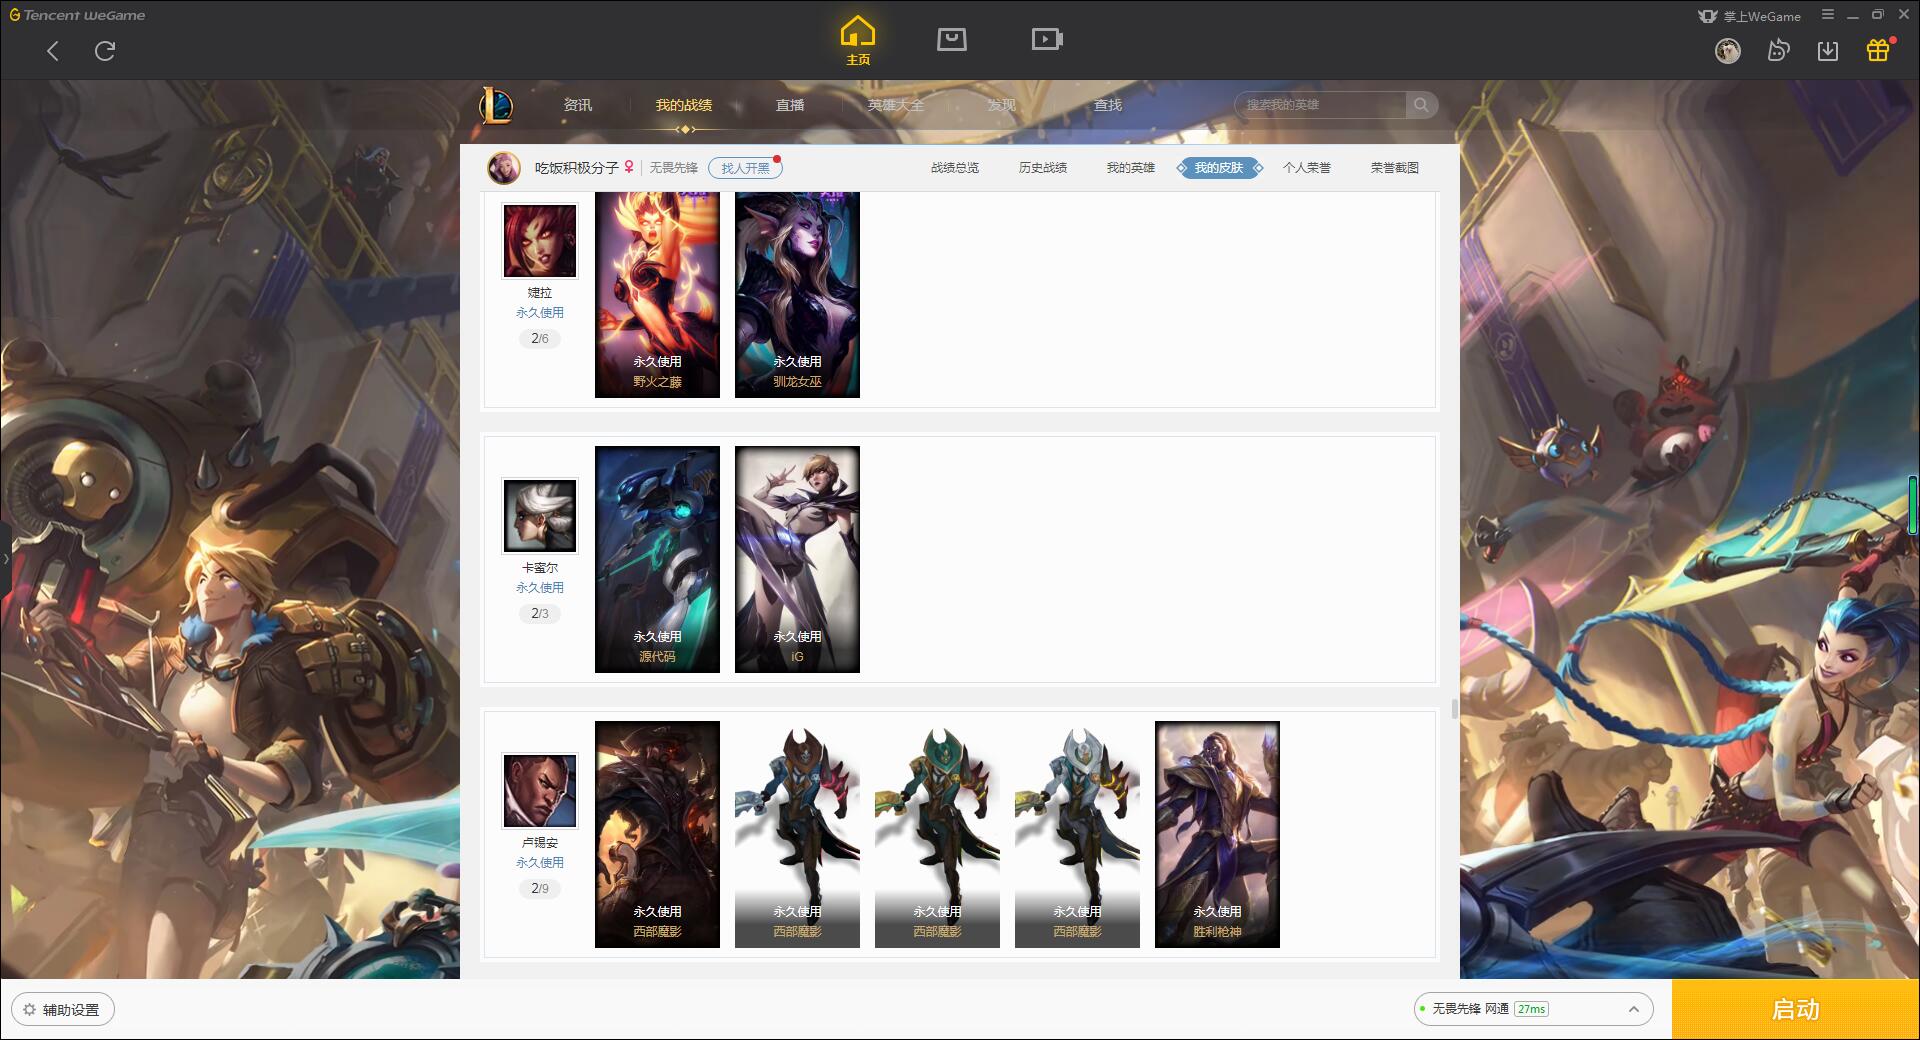Viewport: 1920px width, 1040px height.
Task: Click the 吃饭积极分子 profile avatar
Action: tap(504, 168)
